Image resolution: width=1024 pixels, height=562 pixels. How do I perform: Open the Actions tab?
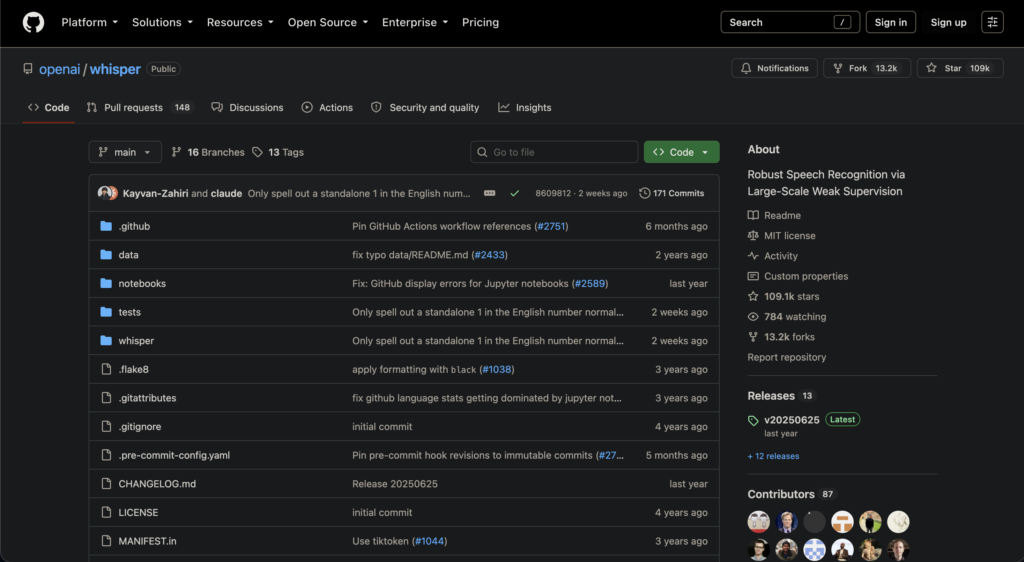(327, 108)
